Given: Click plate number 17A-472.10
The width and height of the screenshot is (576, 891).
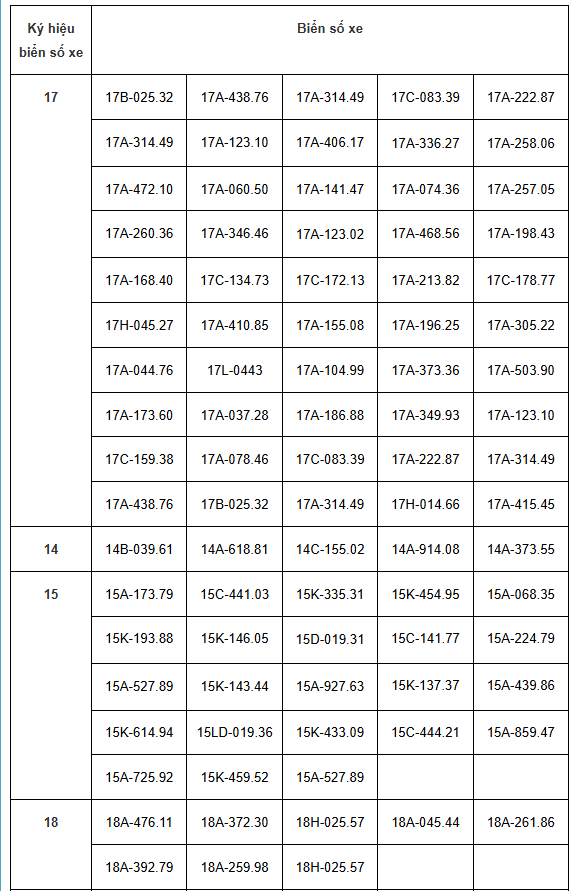Looking at the screenshot, I should tap(139, 189).
